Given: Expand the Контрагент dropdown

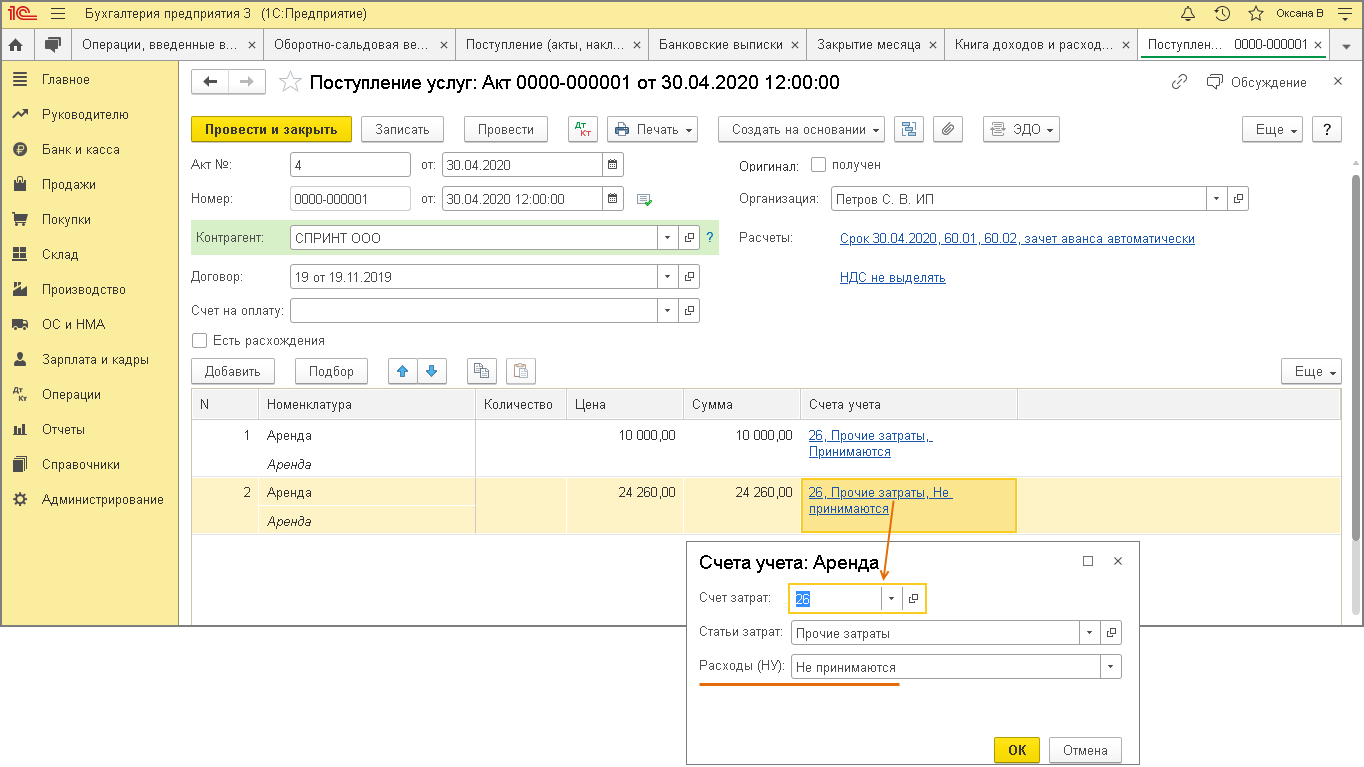Looking at the screenshot, I should point(668,238).
